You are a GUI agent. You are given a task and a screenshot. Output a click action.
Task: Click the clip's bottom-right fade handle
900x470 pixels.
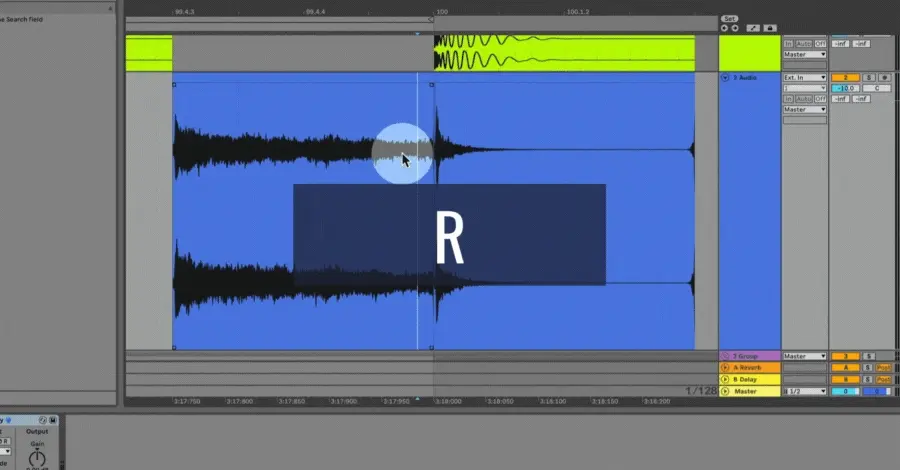[x=432, y=347]
